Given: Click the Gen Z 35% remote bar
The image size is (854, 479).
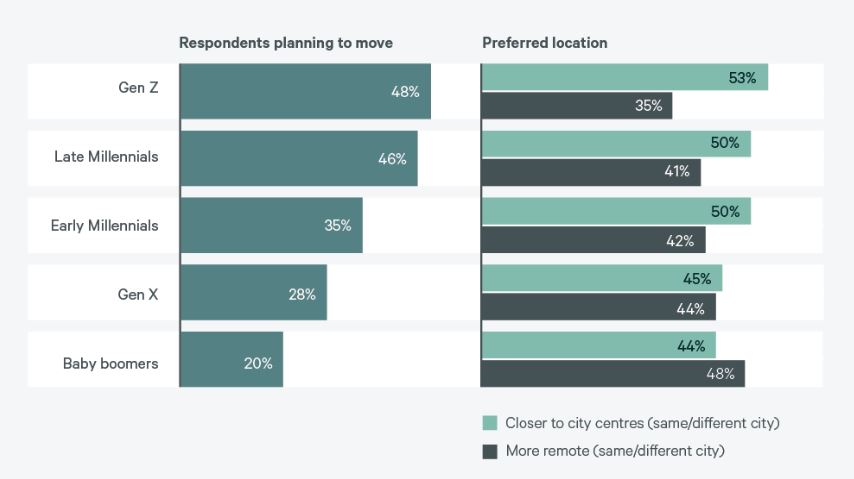Looking at the screenshot, I should tap(577, 106).
